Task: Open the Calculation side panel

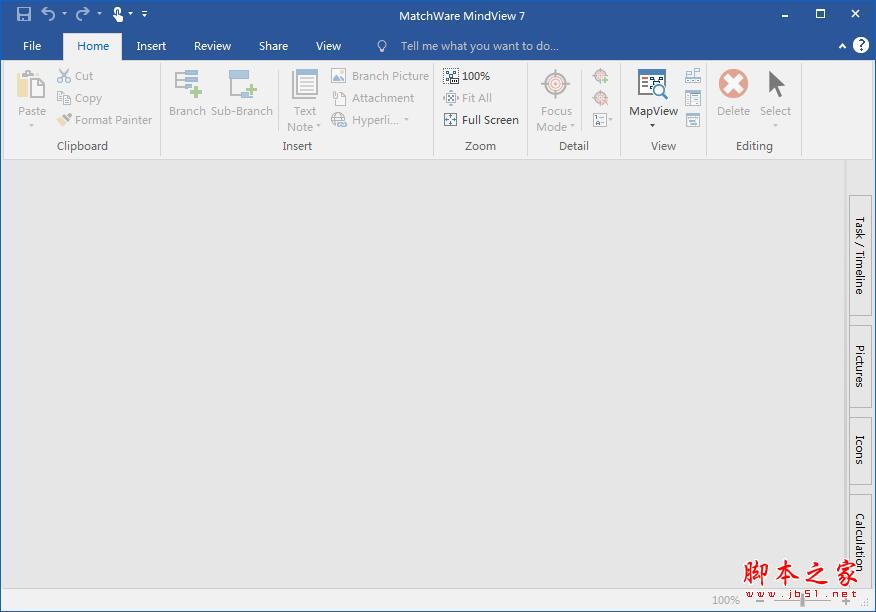Action: (x=860, y=541)
